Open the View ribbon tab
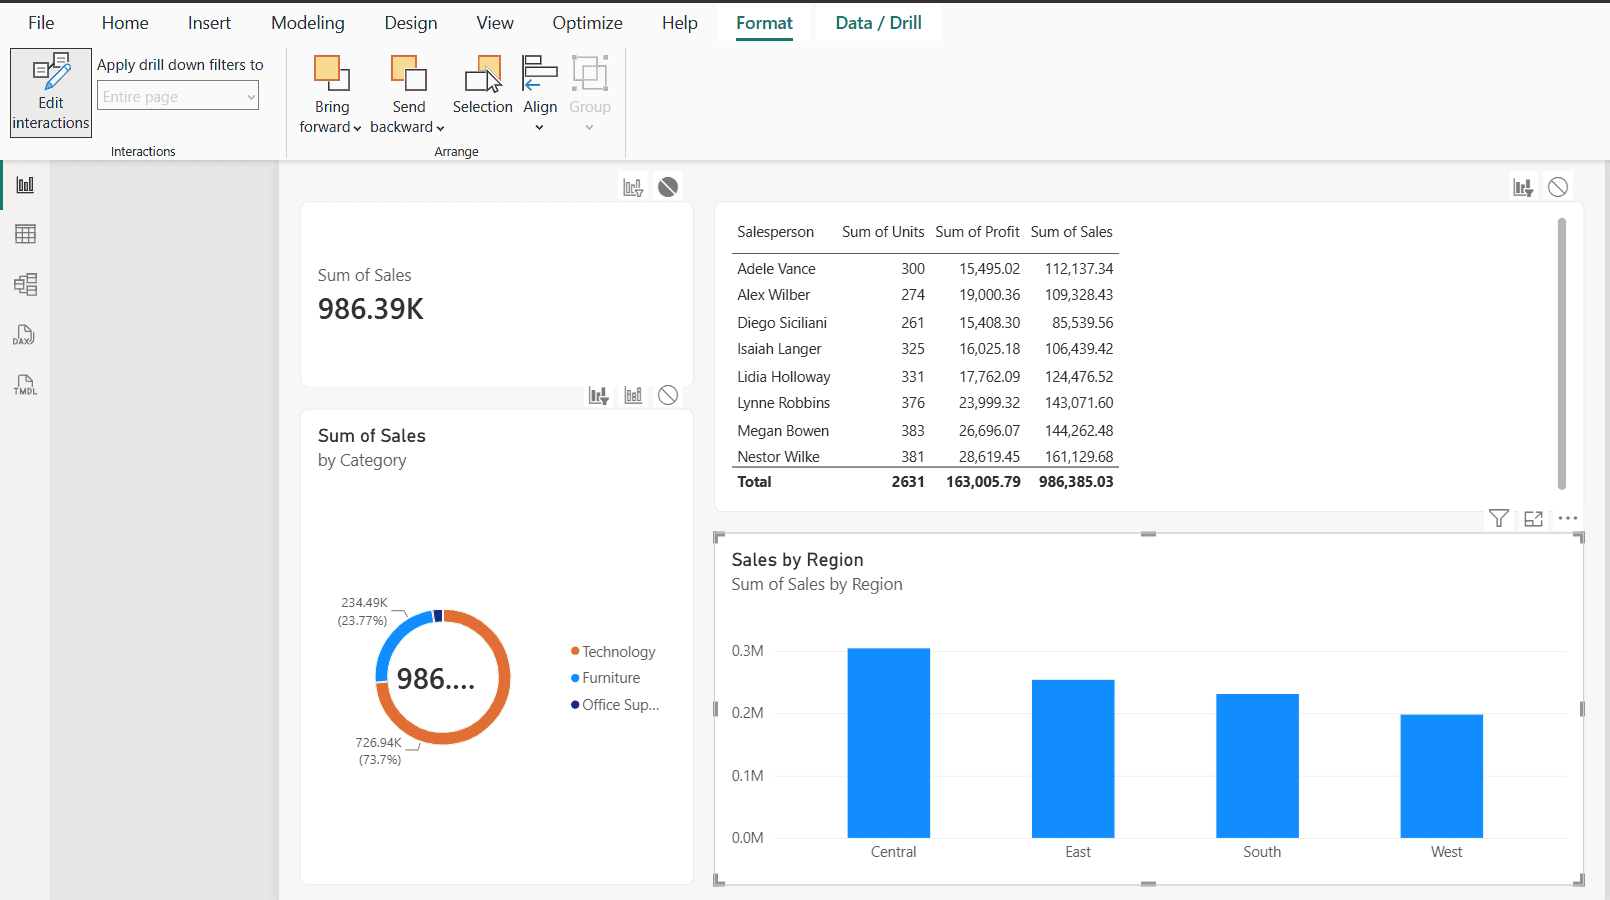 [x=495, y=22]
